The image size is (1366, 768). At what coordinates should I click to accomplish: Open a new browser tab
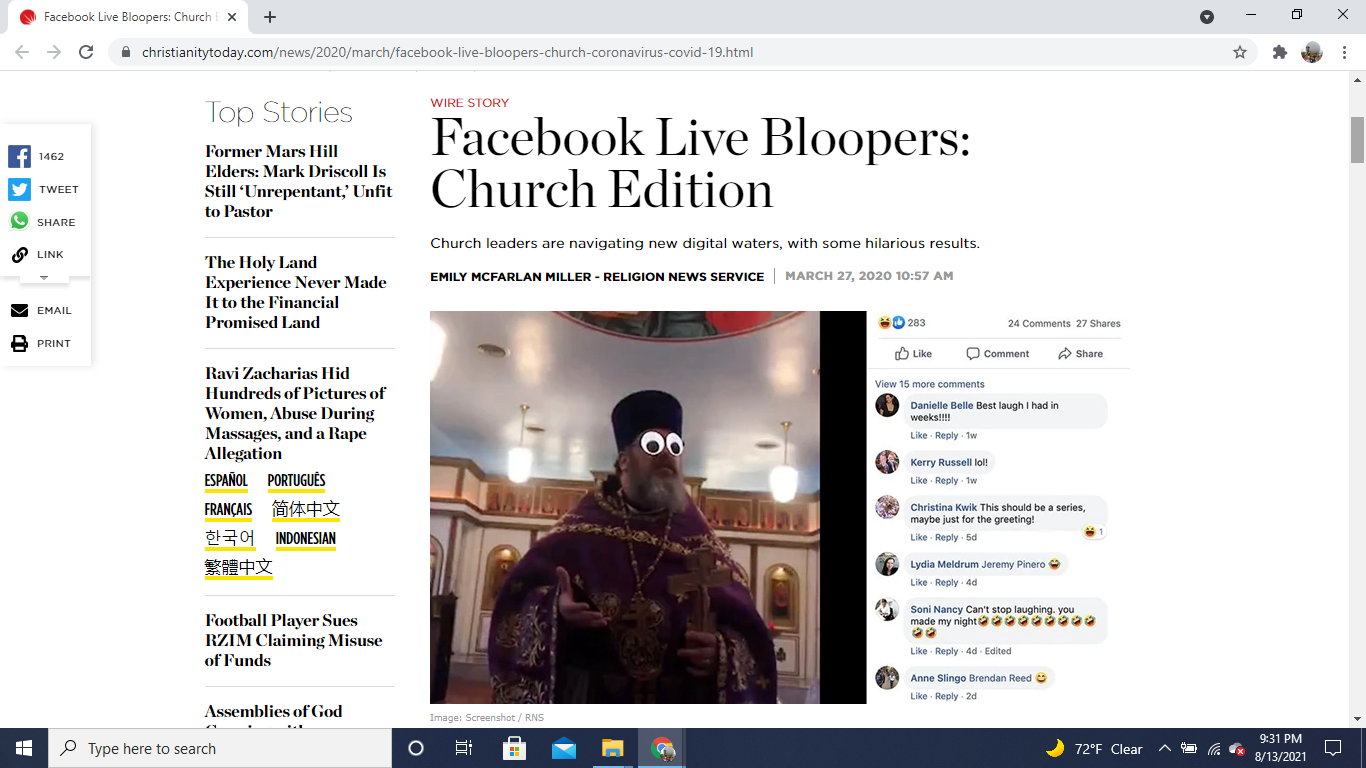tap(270, 17)
